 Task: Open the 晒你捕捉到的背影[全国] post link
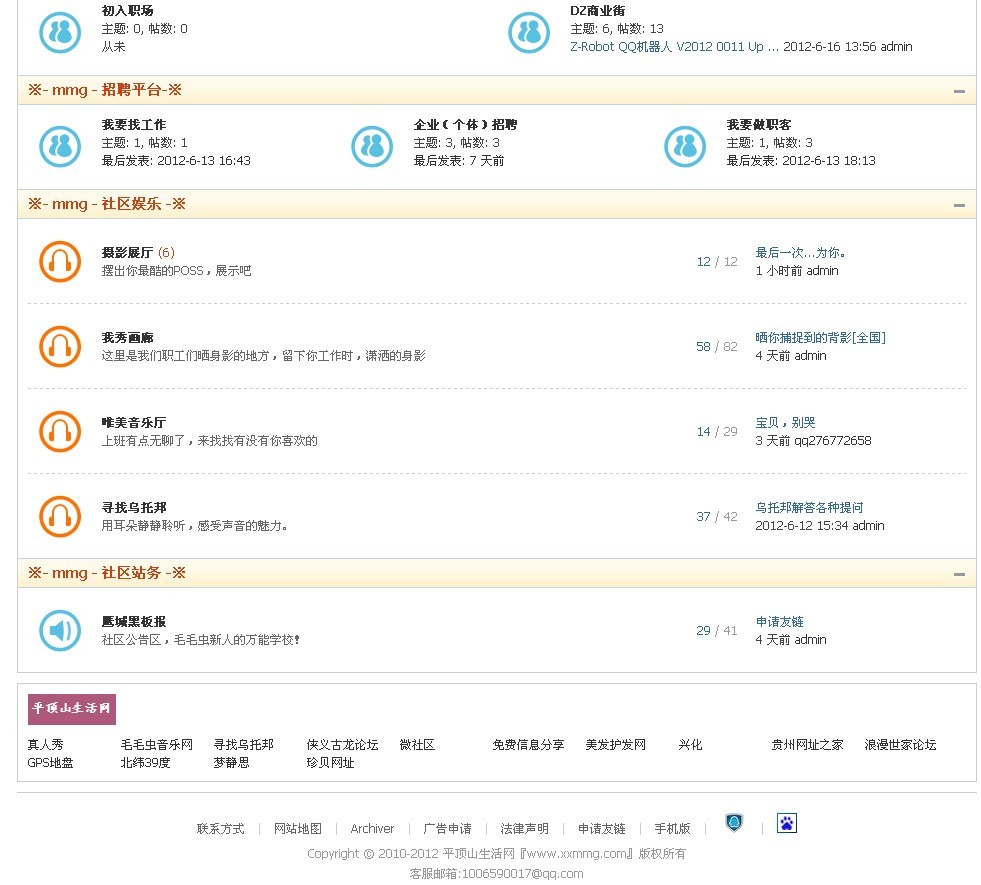820,338
